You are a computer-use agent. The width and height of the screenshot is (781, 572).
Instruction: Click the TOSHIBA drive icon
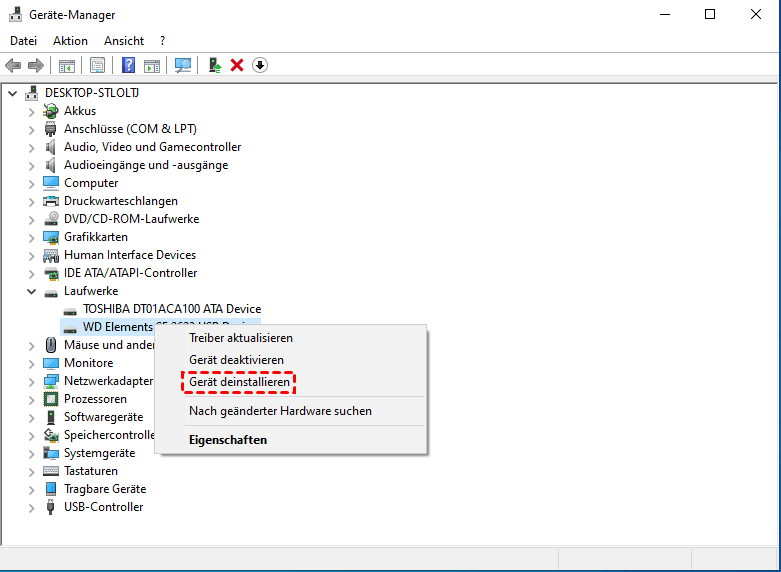pyautogui.click(x=70, y=311)
